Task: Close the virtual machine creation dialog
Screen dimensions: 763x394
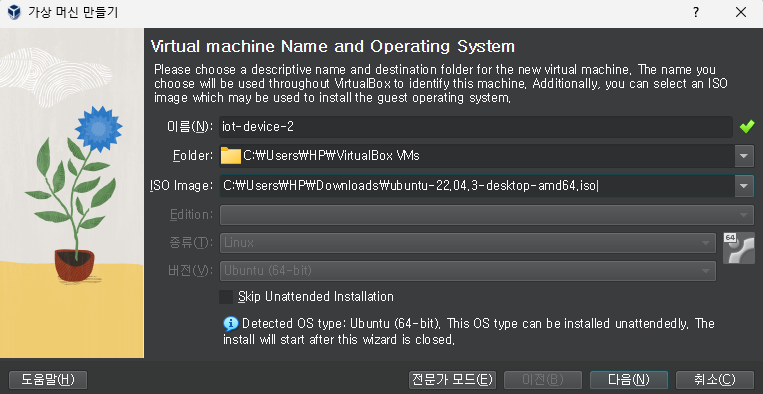Action: (x=741, y=13)
